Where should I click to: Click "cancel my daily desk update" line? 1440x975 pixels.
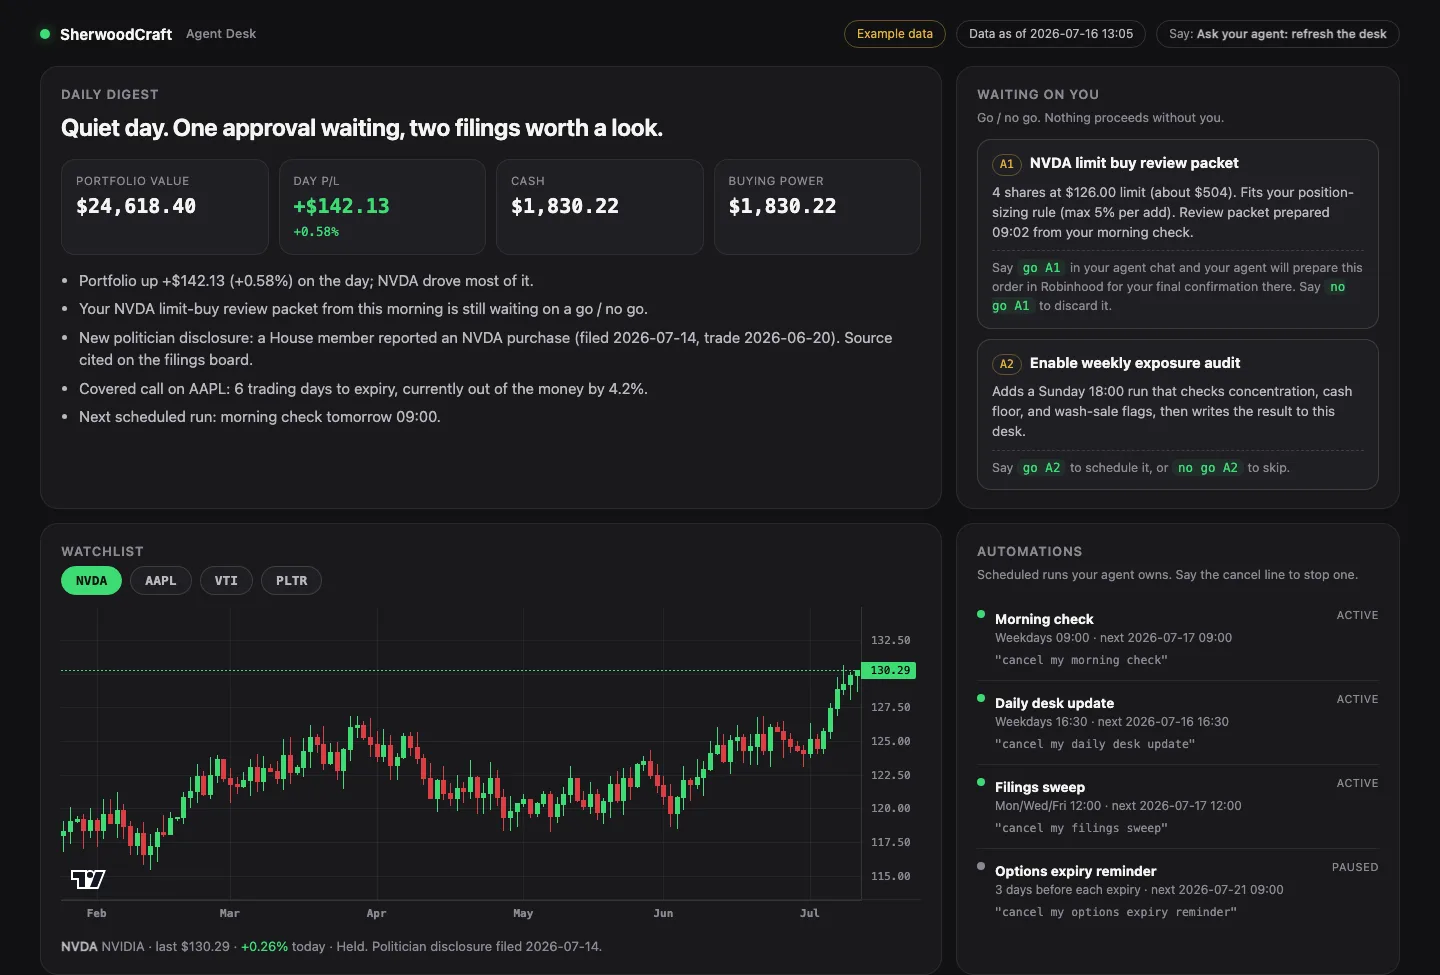point(1095,744)
